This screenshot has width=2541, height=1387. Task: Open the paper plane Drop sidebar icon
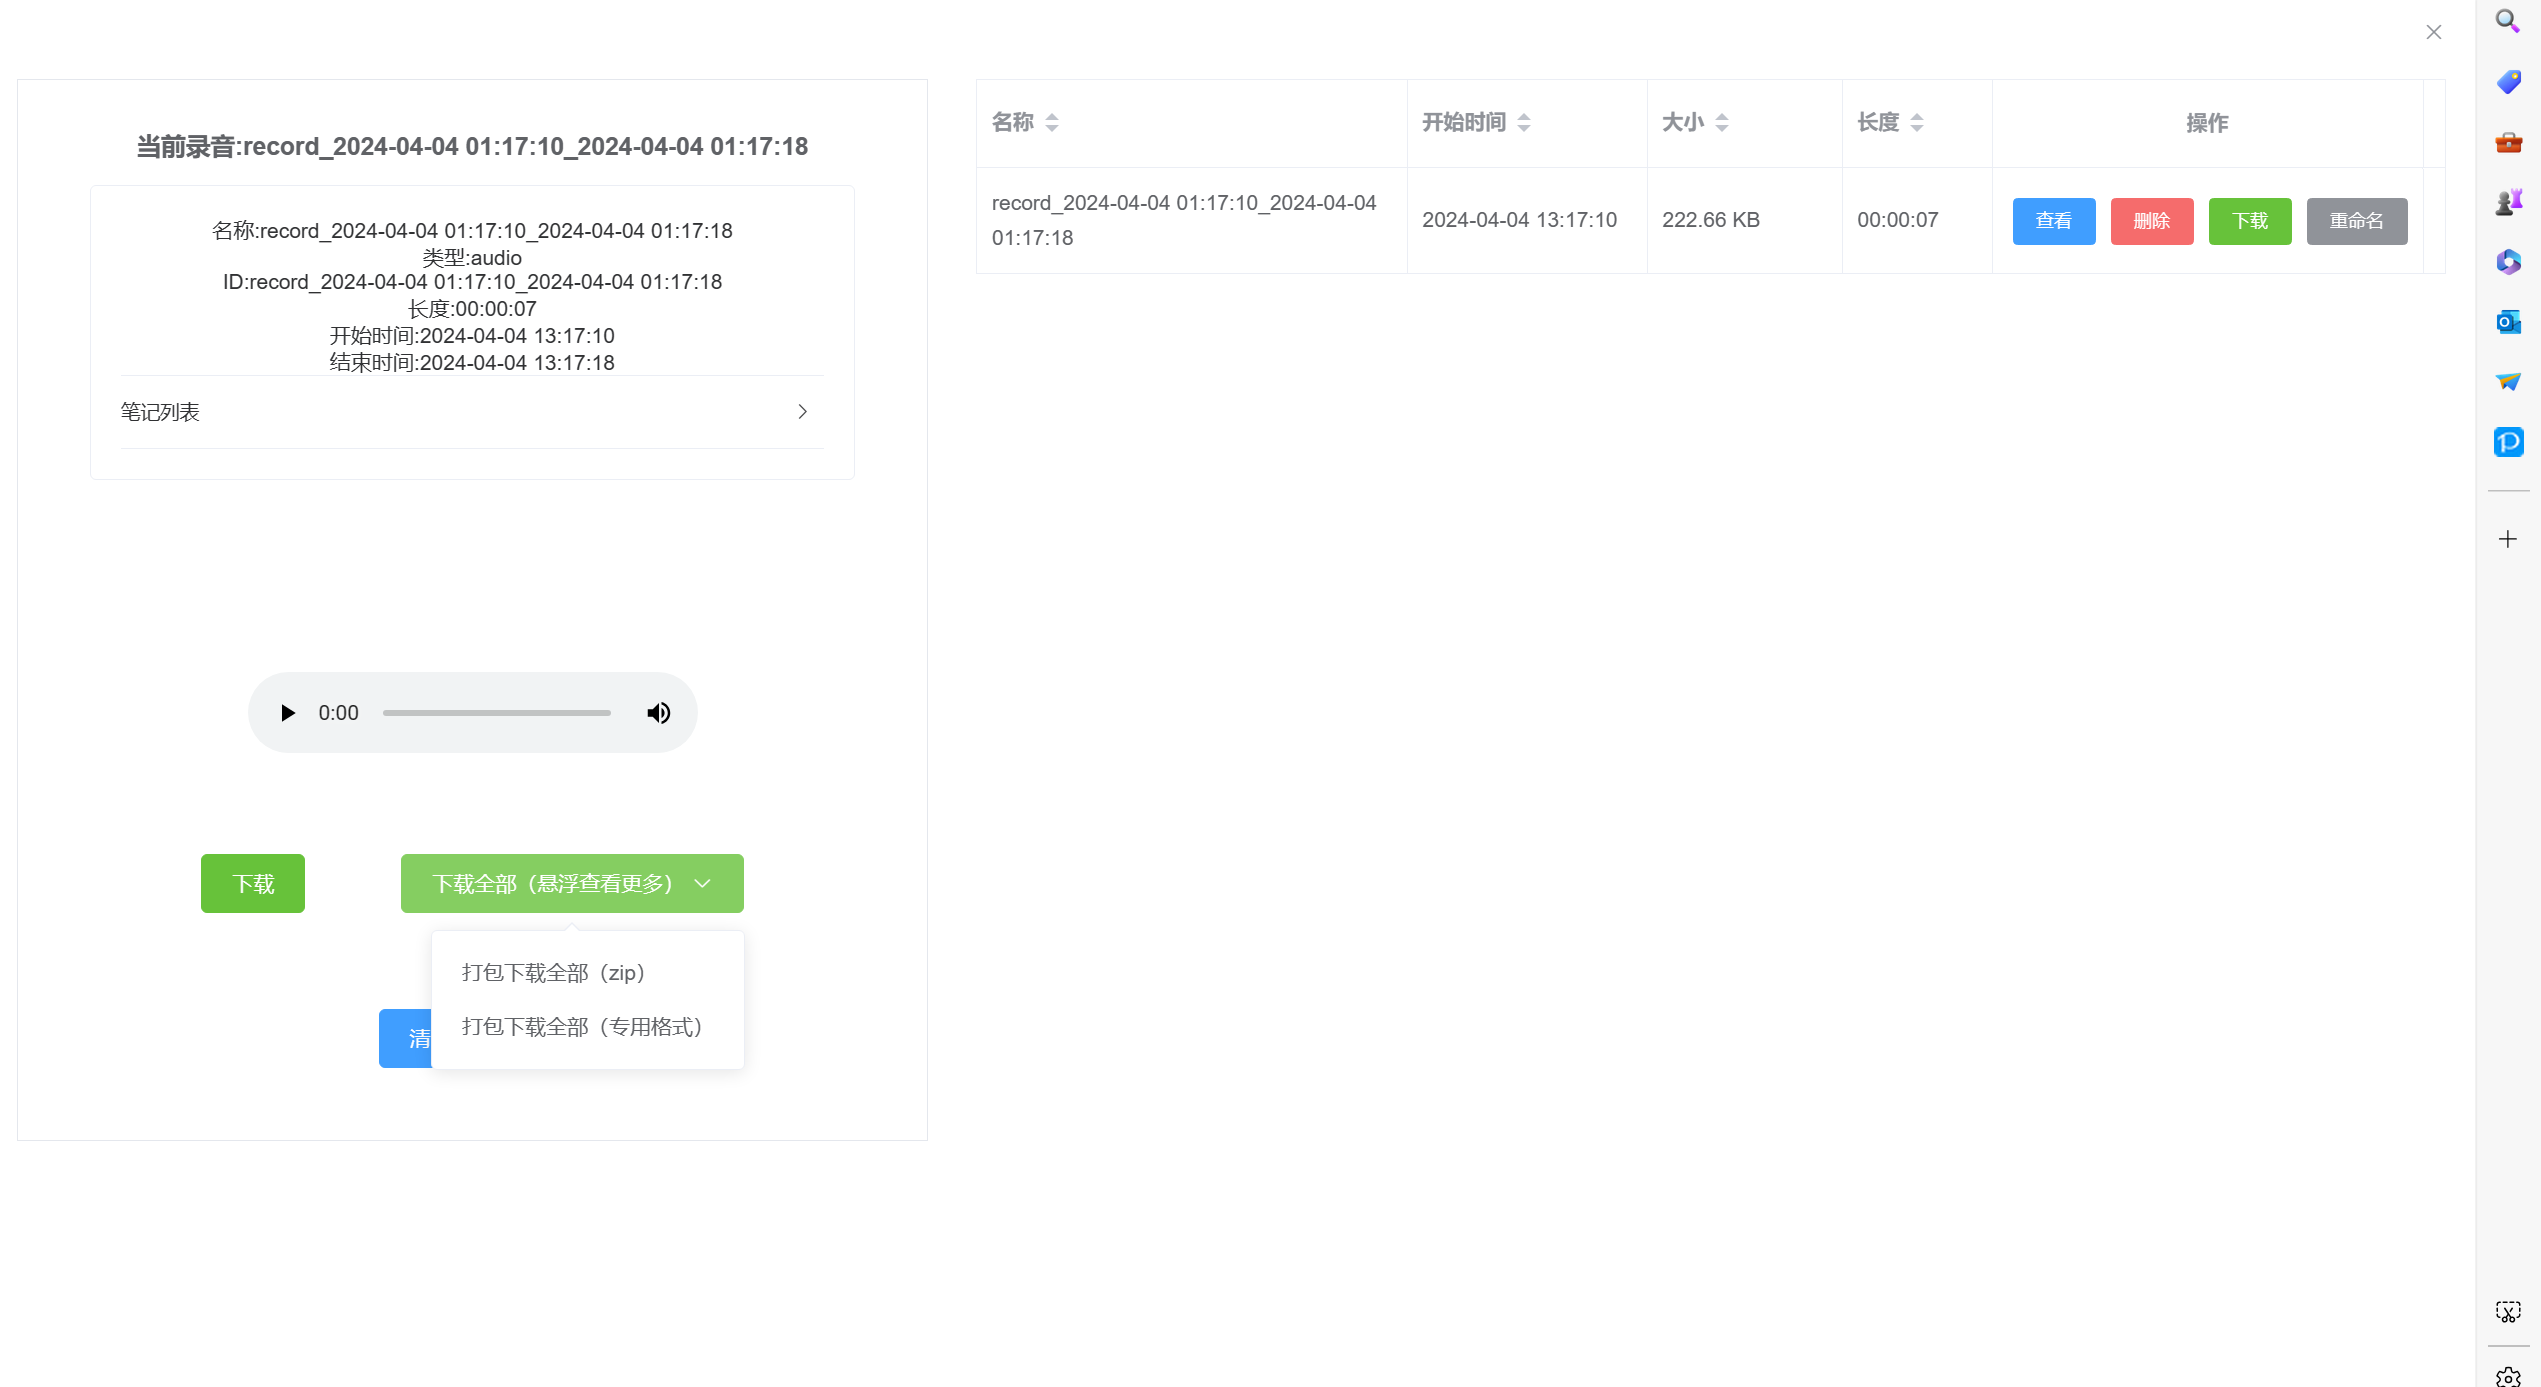pos(2508,382)
